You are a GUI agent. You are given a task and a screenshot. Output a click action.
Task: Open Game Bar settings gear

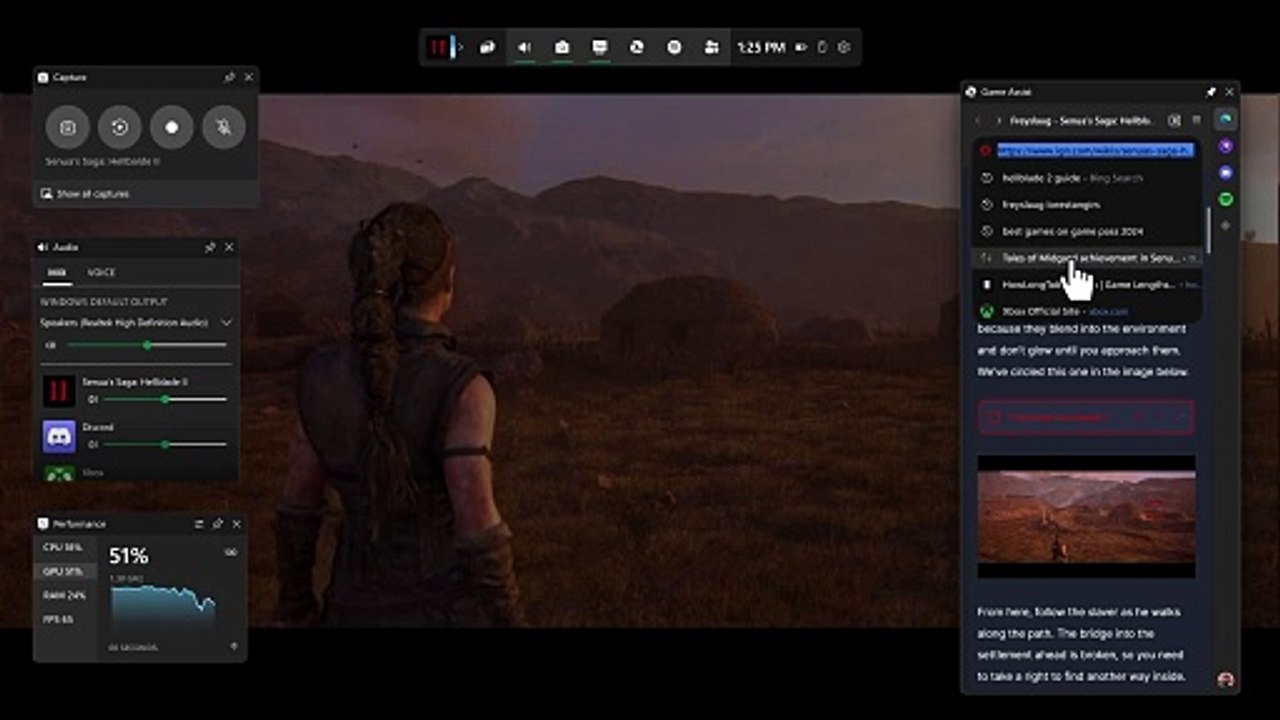(x=844, y=47)
